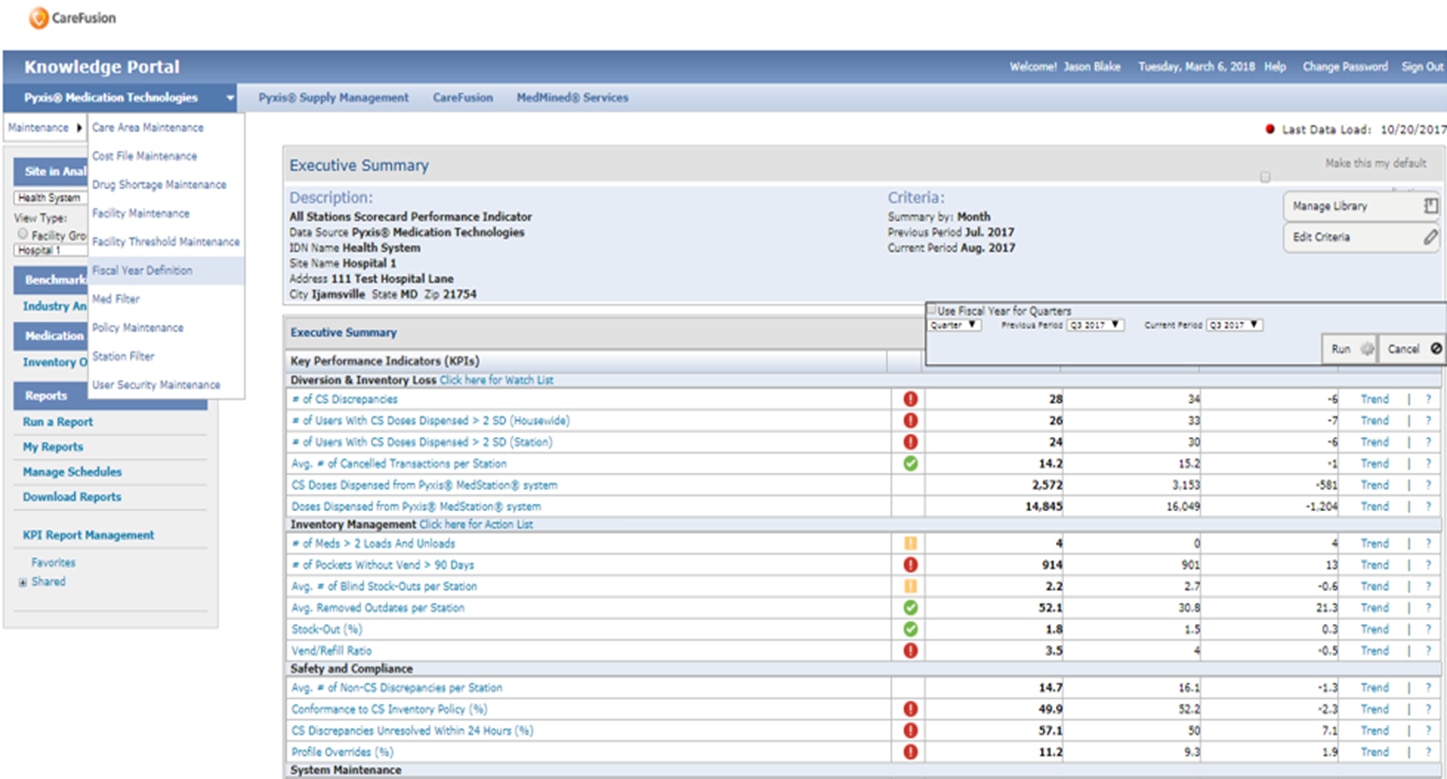Screen dimensions: 1447x779
Task: Click the pencil icon on Edit Criteria
Action: (1431, 237)
